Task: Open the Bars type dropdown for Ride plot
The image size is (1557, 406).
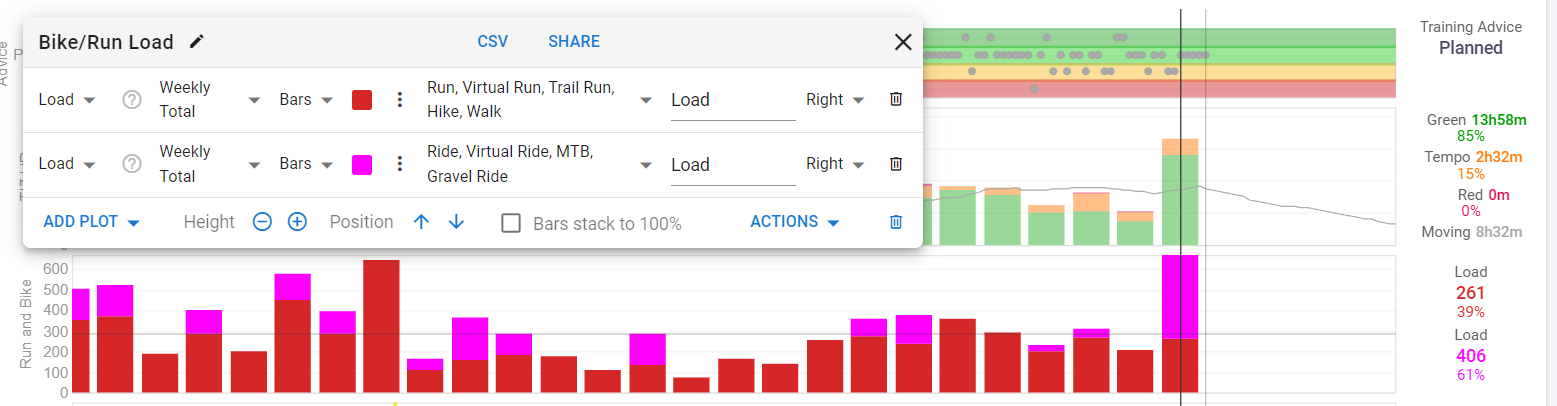Action: pyautogui.click(x=306, y=164)
